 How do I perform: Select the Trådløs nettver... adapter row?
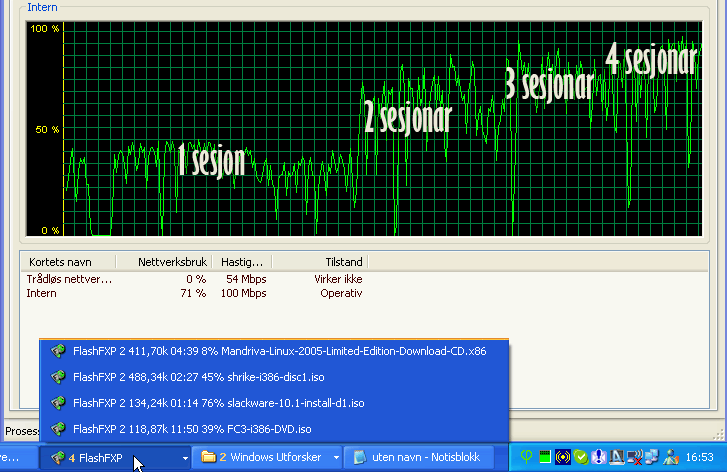point(195,279)
